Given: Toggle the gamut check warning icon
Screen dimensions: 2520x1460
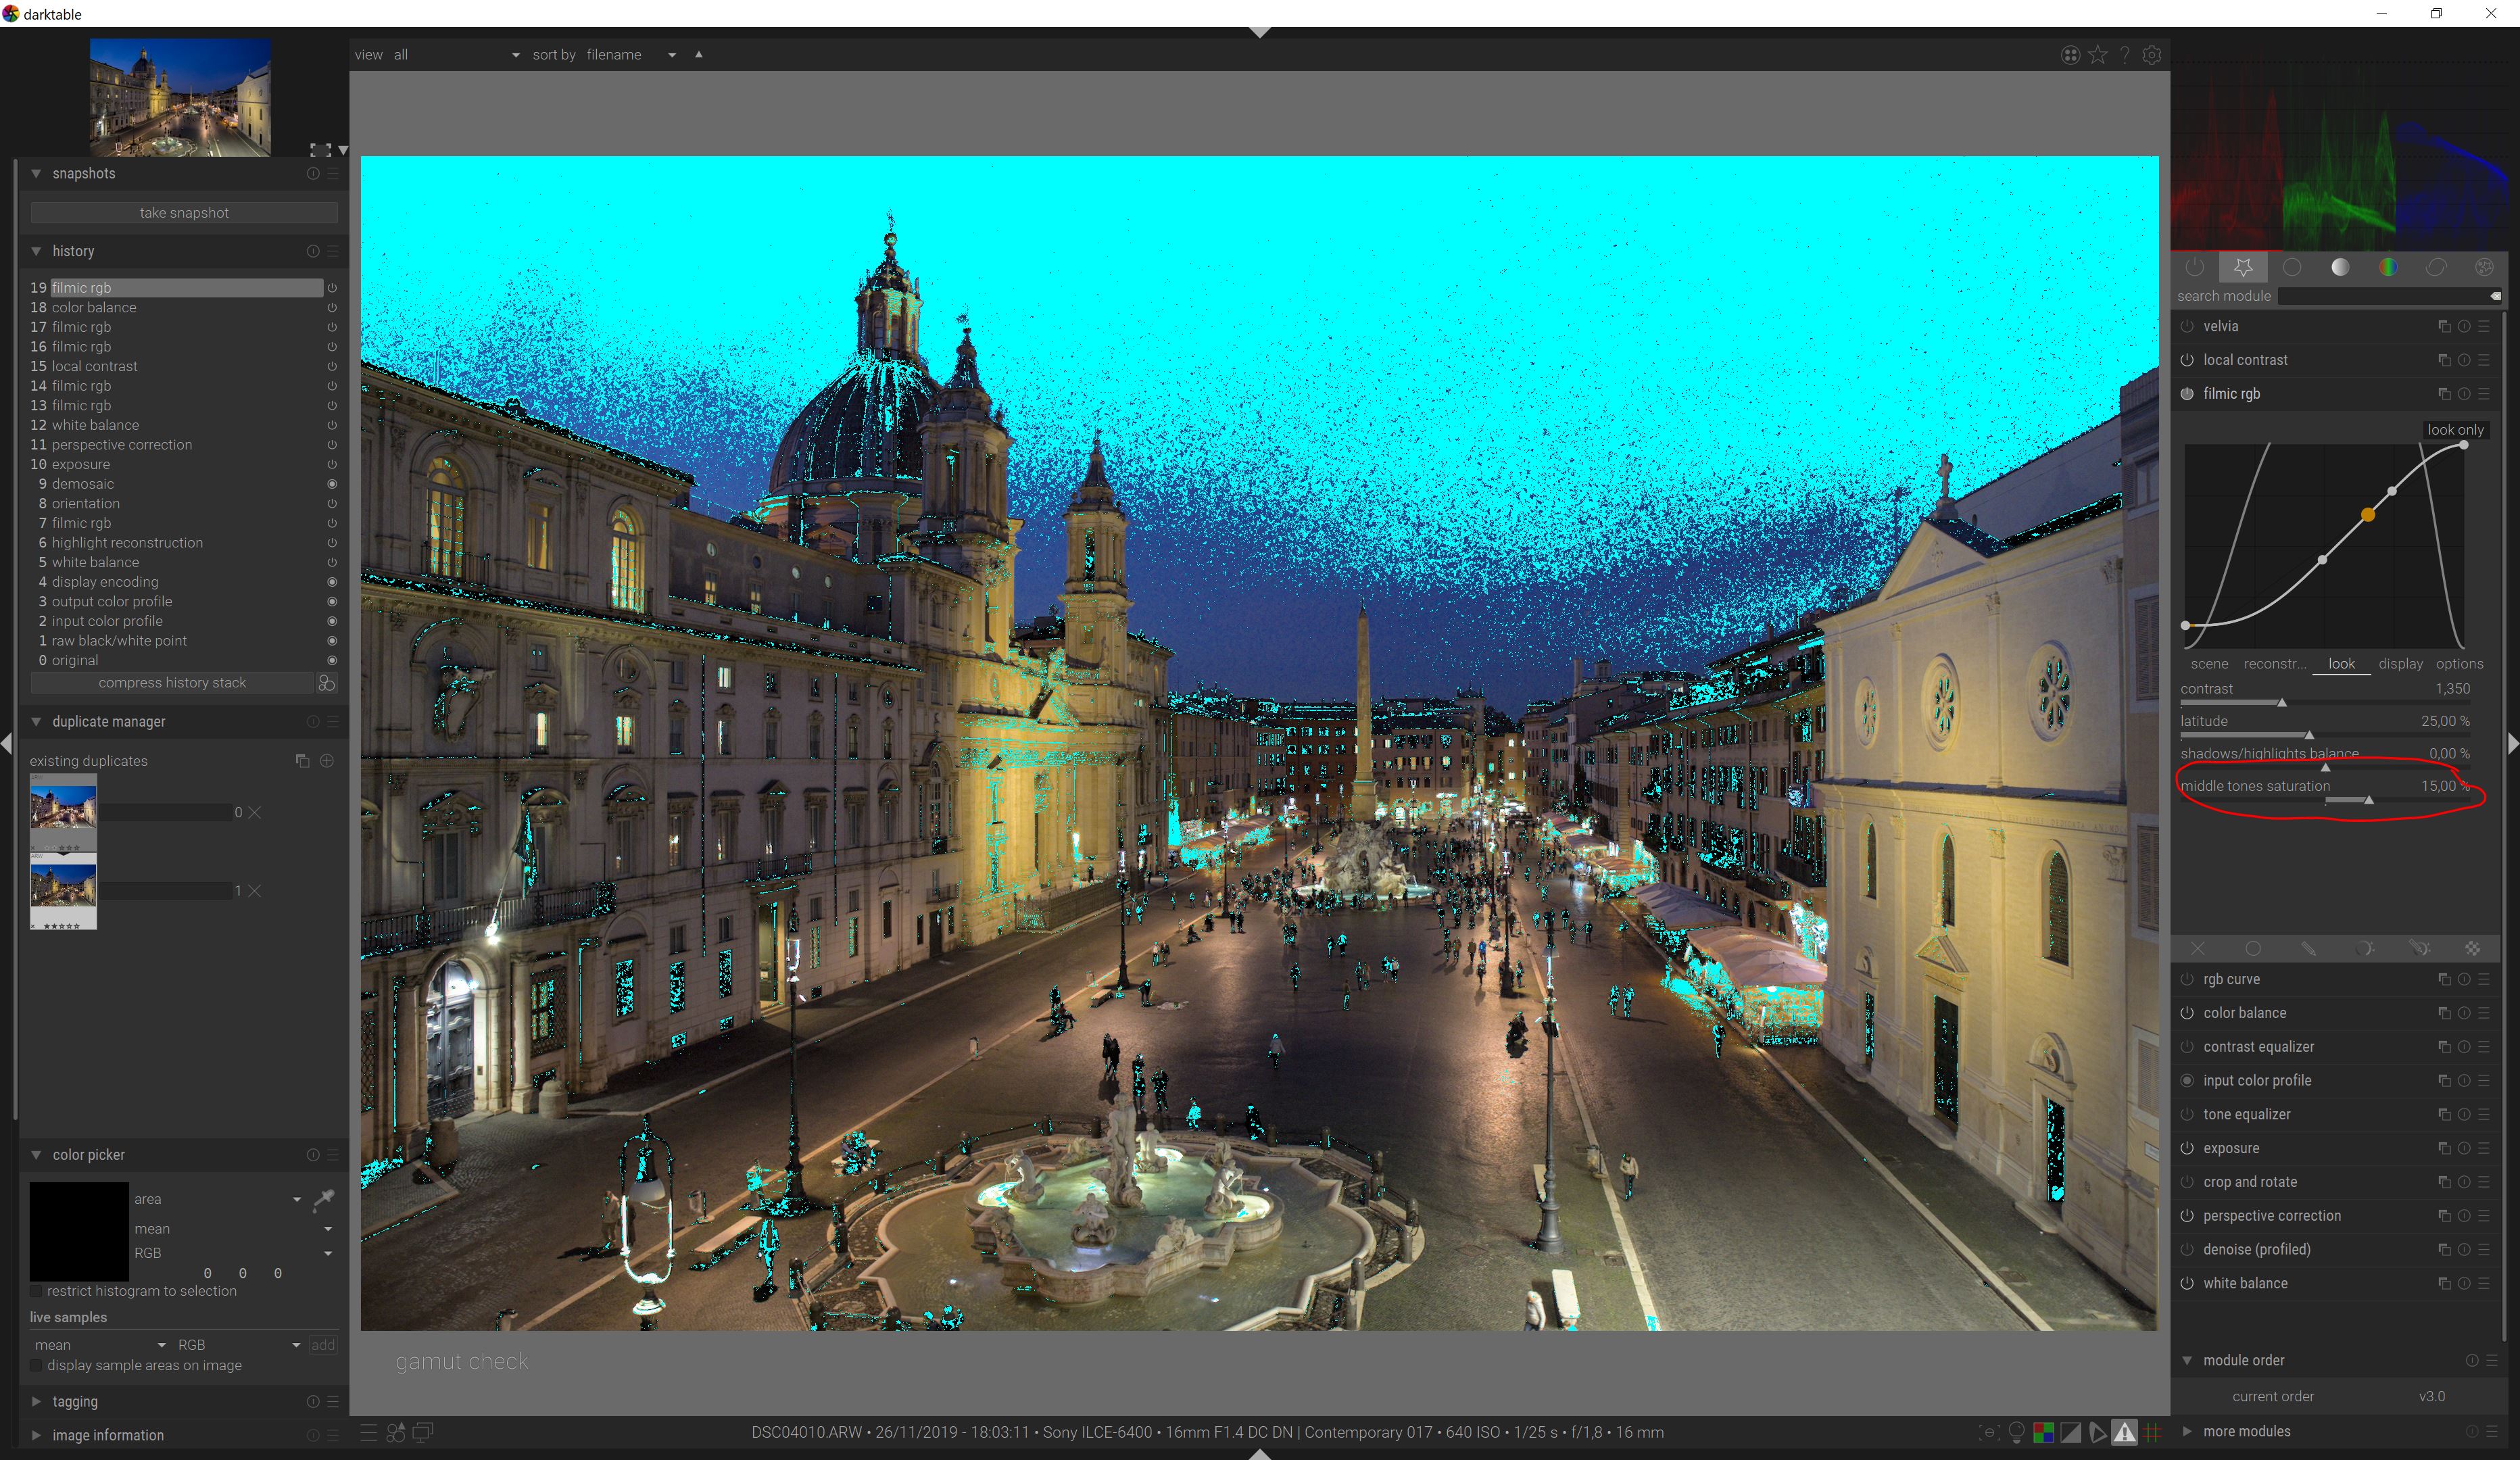Looking at the screenshot, I should click(2124, 1432).
